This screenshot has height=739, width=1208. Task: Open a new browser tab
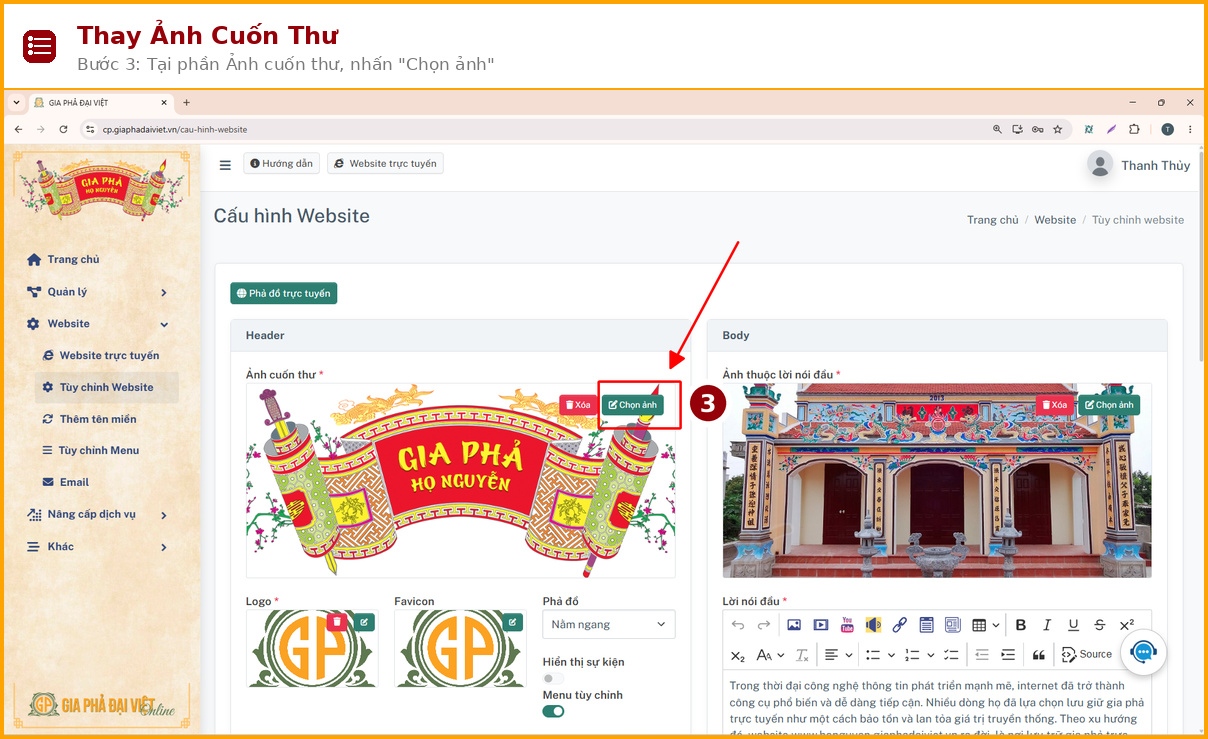(186, 102)
